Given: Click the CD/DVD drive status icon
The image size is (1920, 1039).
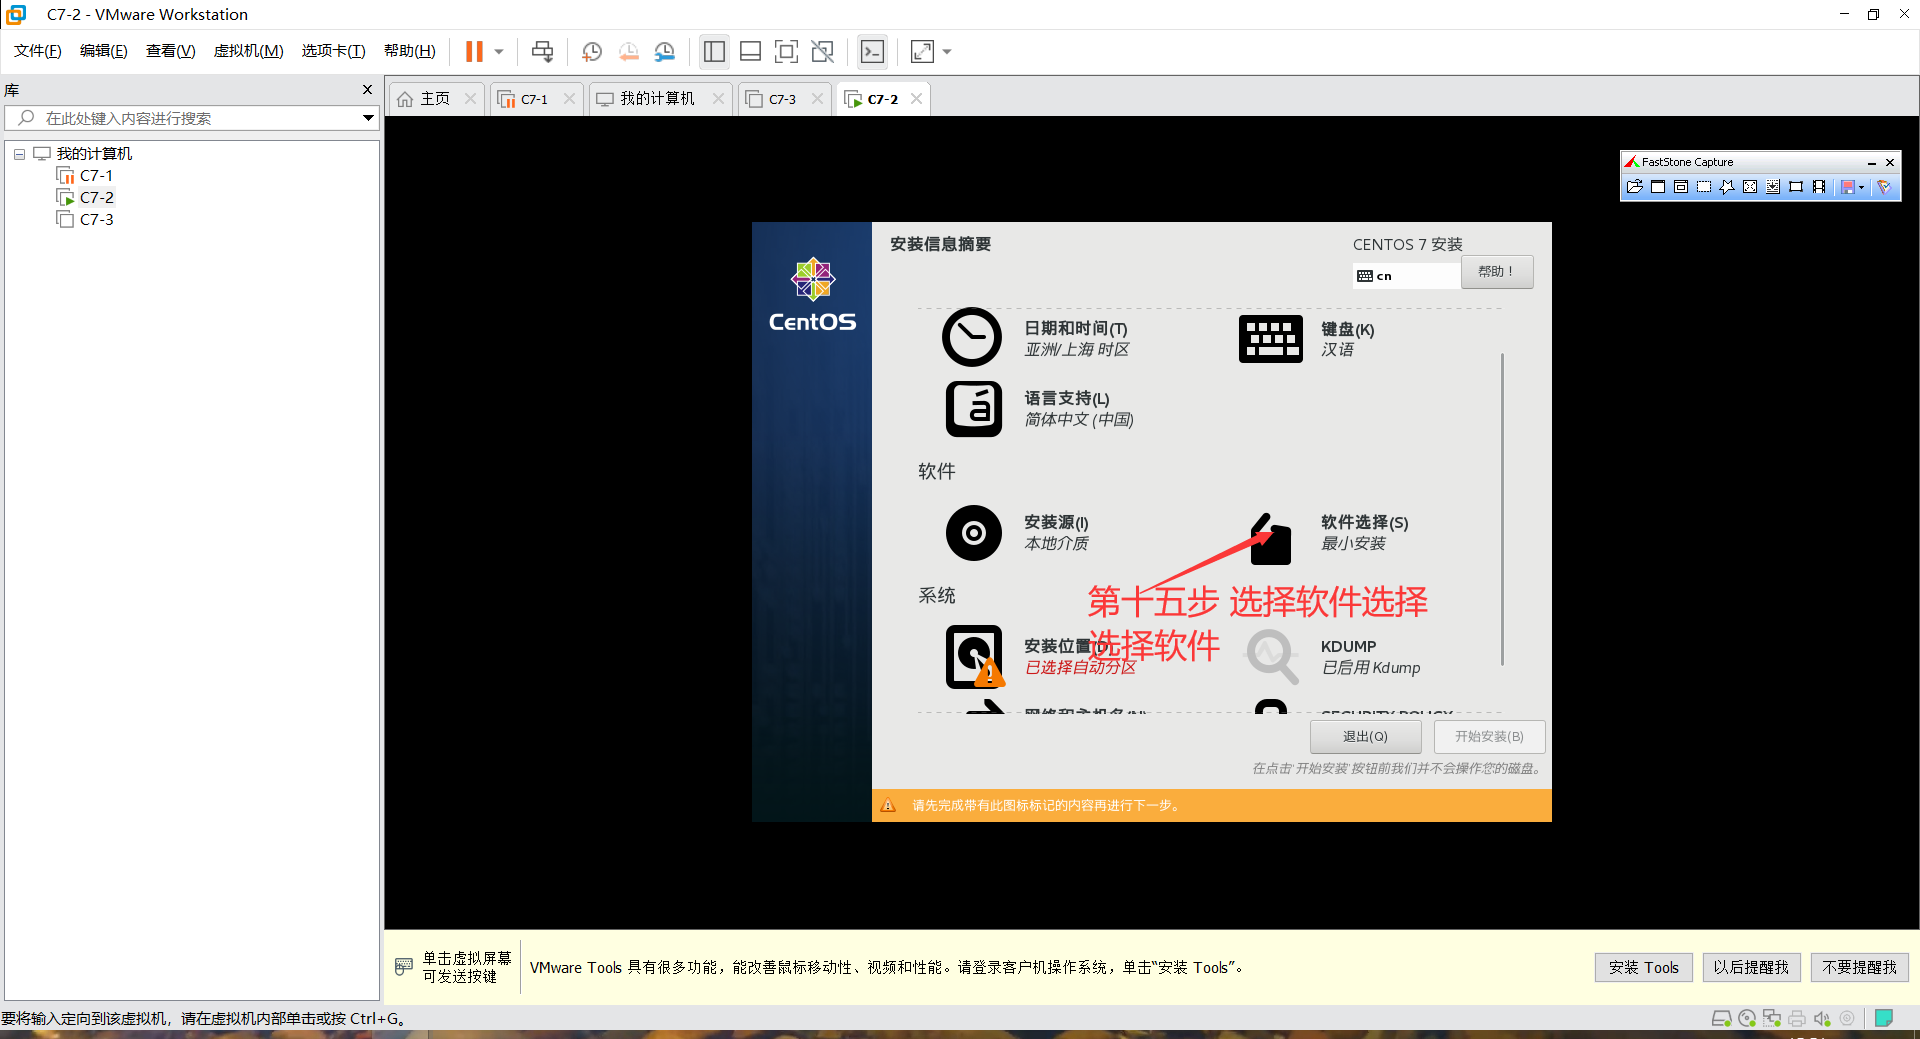Looking at the screenshot, I should coord(1747,1019).
